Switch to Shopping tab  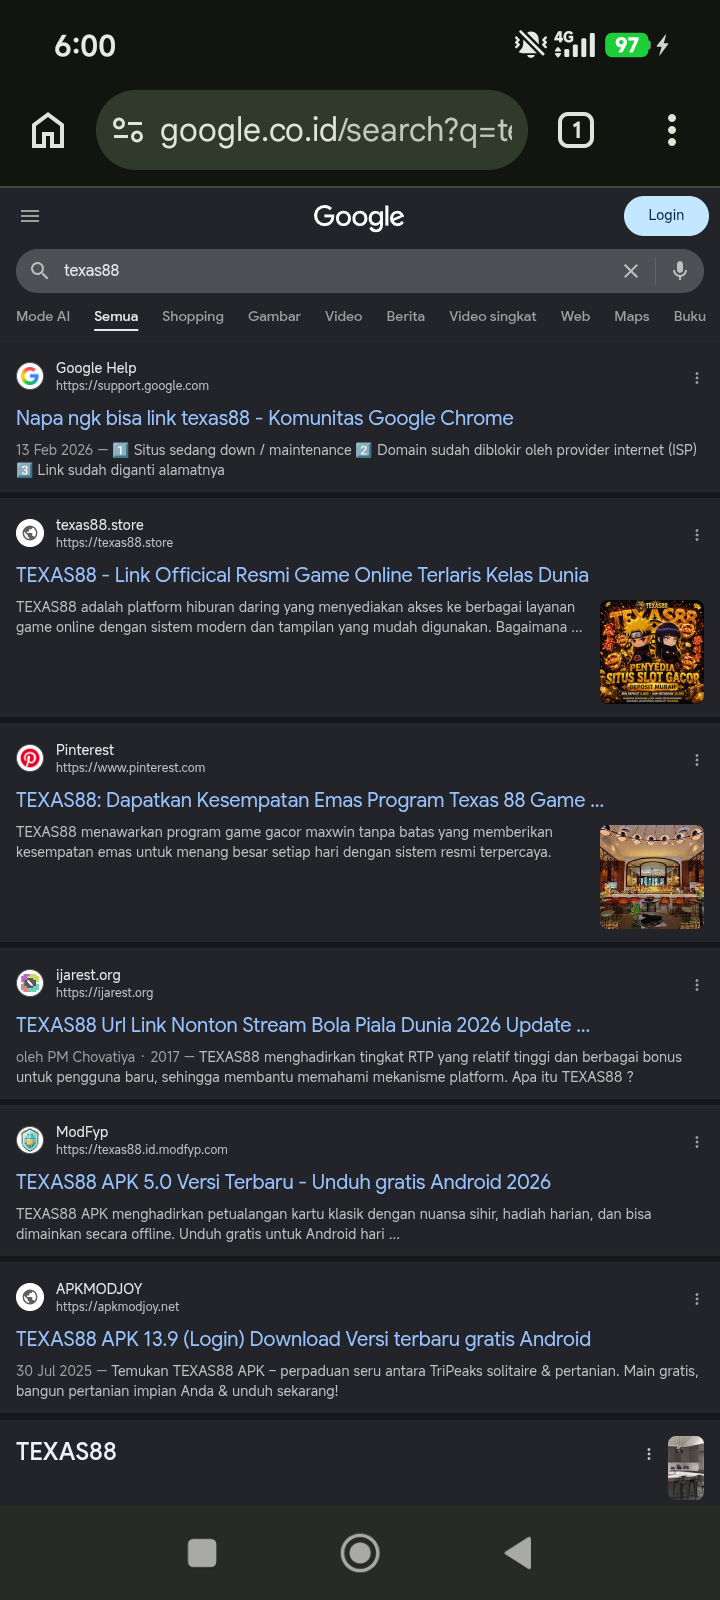(193, 316)
